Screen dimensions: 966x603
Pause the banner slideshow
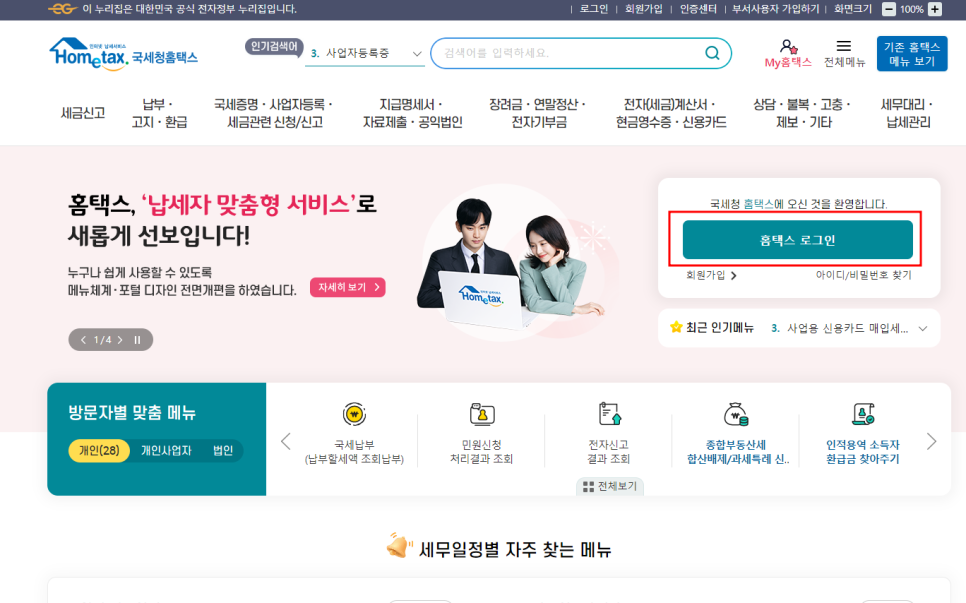click(x=137, y=340)
